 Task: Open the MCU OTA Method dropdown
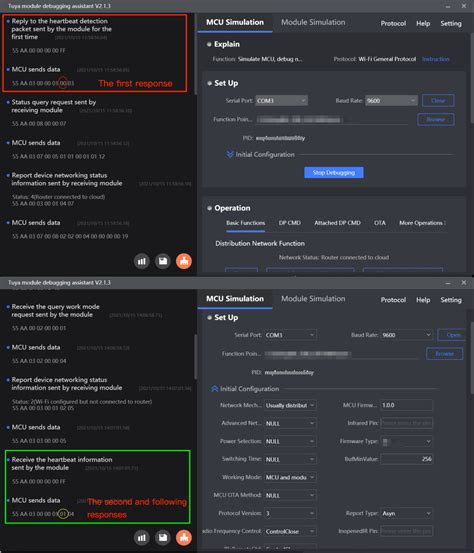point(290,495)
